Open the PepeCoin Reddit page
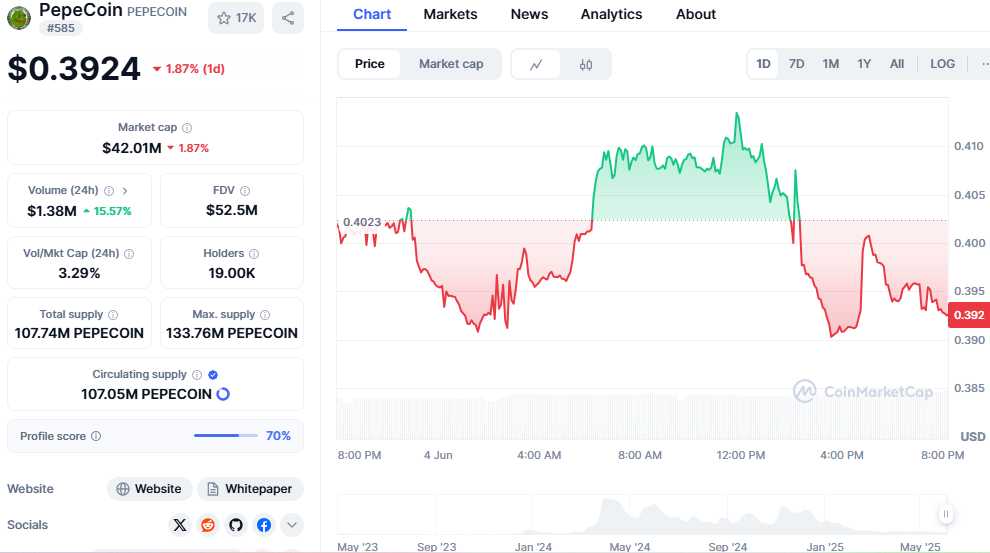Screen dimensions: 990x553 click(x=208, y=525)
